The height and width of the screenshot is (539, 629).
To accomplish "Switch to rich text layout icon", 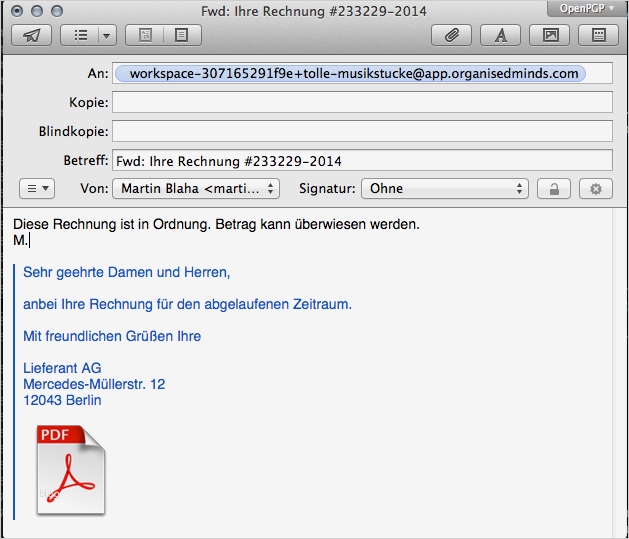I will 145,35.
